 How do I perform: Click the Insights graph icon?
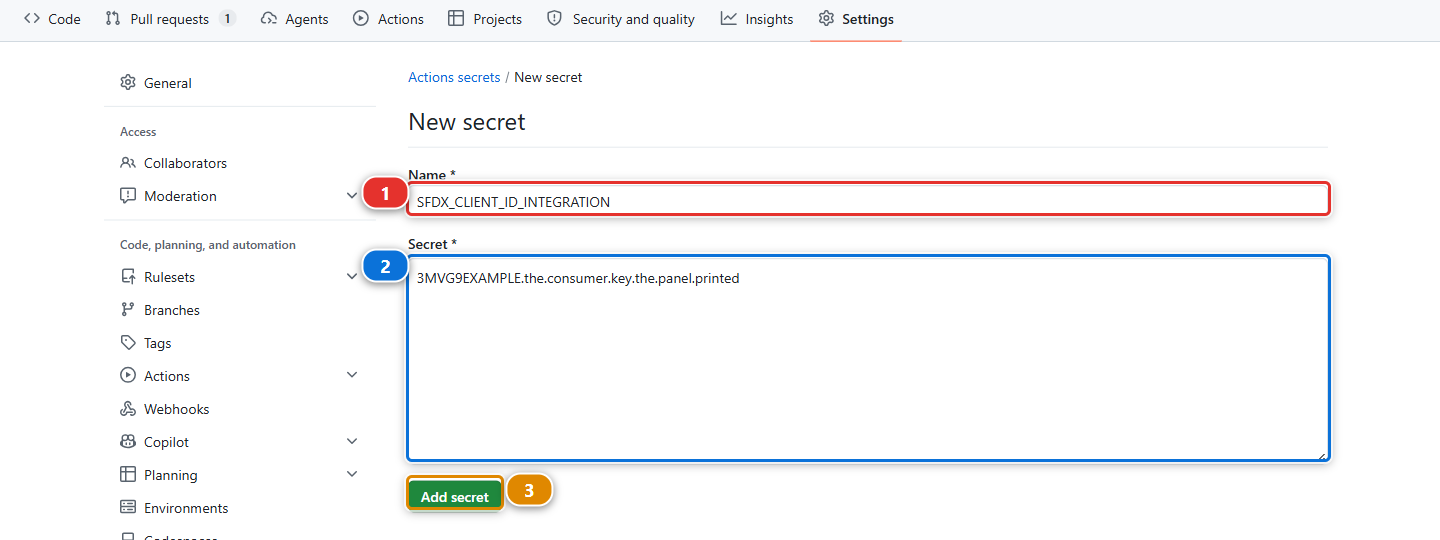pos(729,19)
